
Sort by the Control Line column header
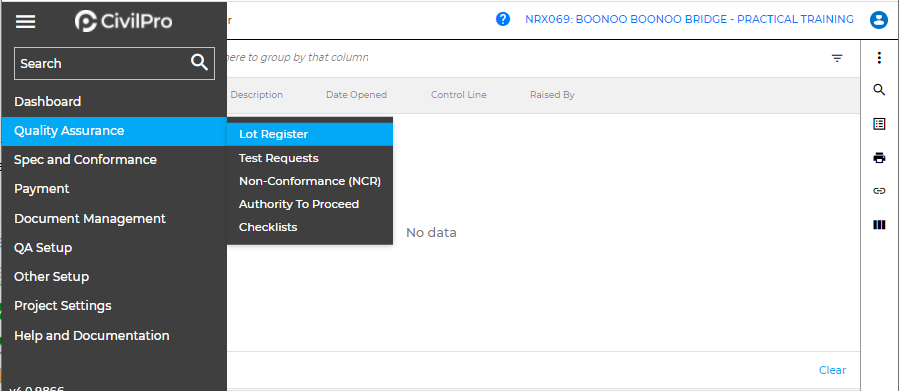(x=459, y=95)
